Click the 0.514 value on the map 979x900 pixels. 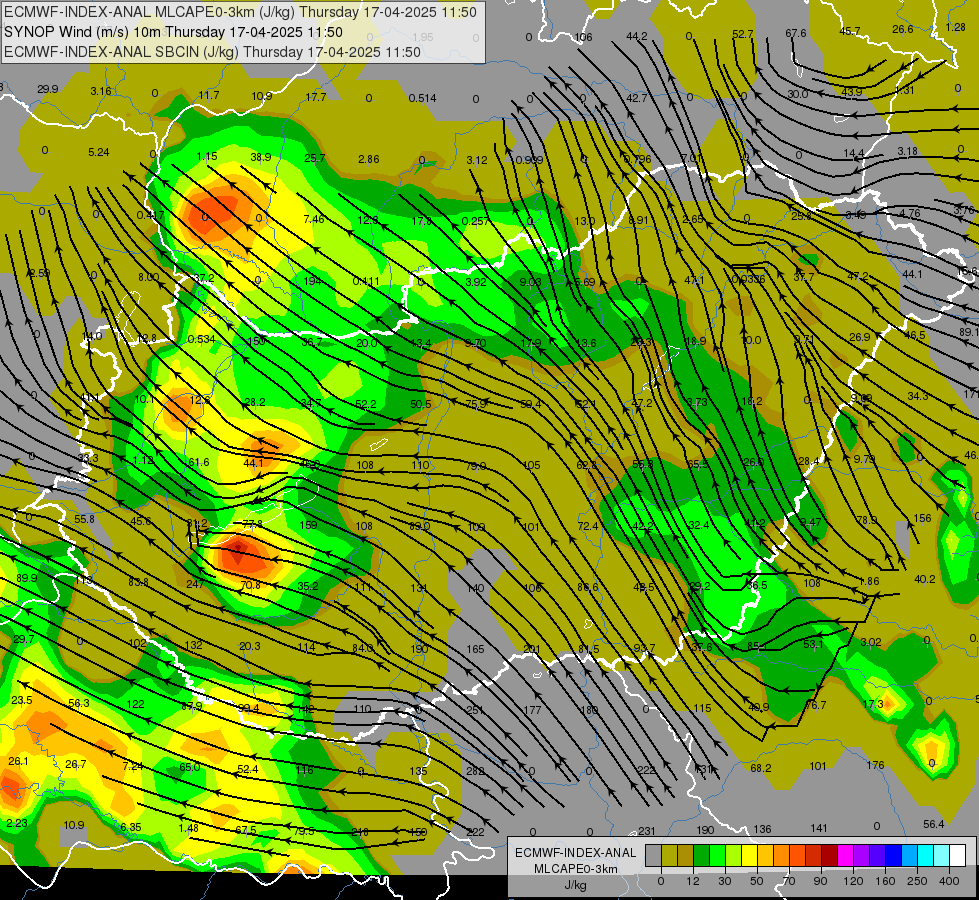tap(422, 98)
